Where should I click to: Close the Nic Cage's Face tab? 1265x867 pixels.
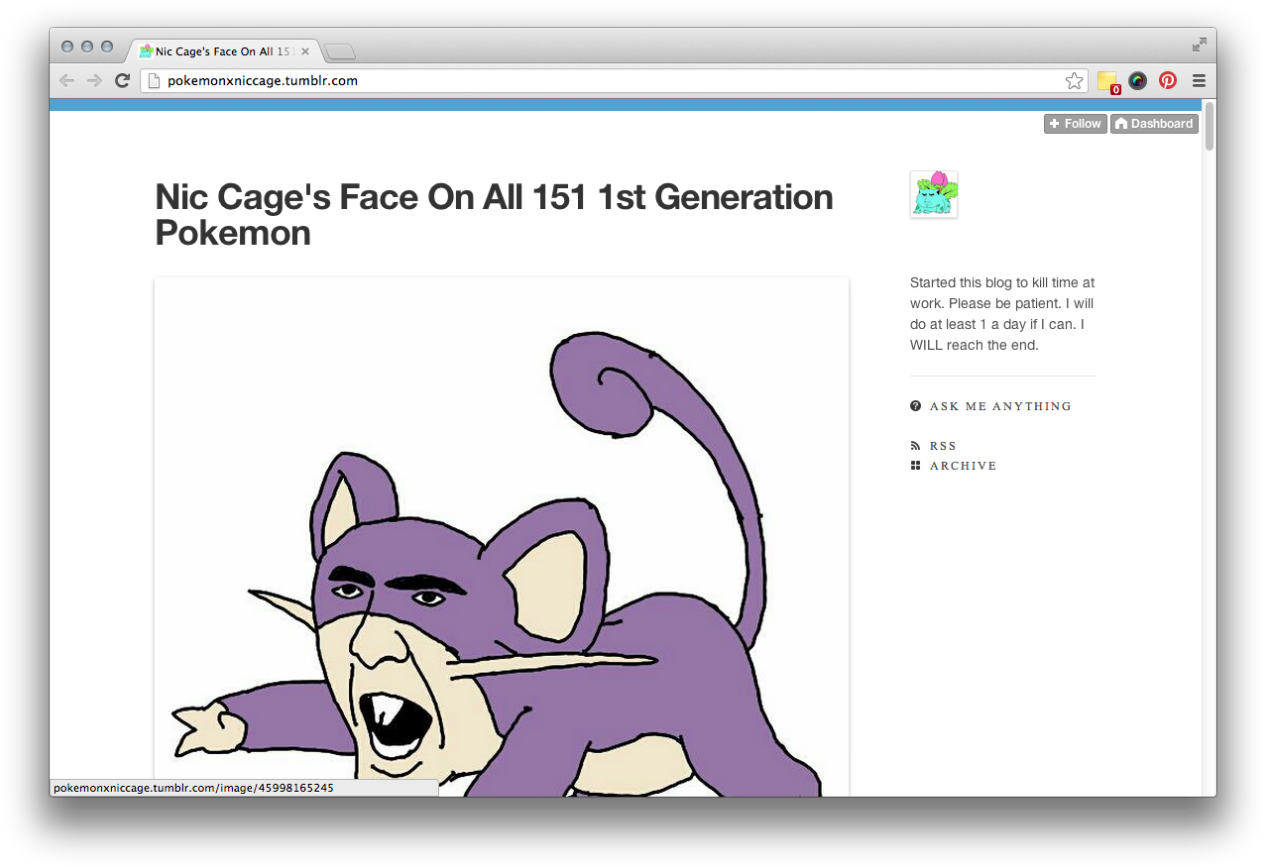305,51
